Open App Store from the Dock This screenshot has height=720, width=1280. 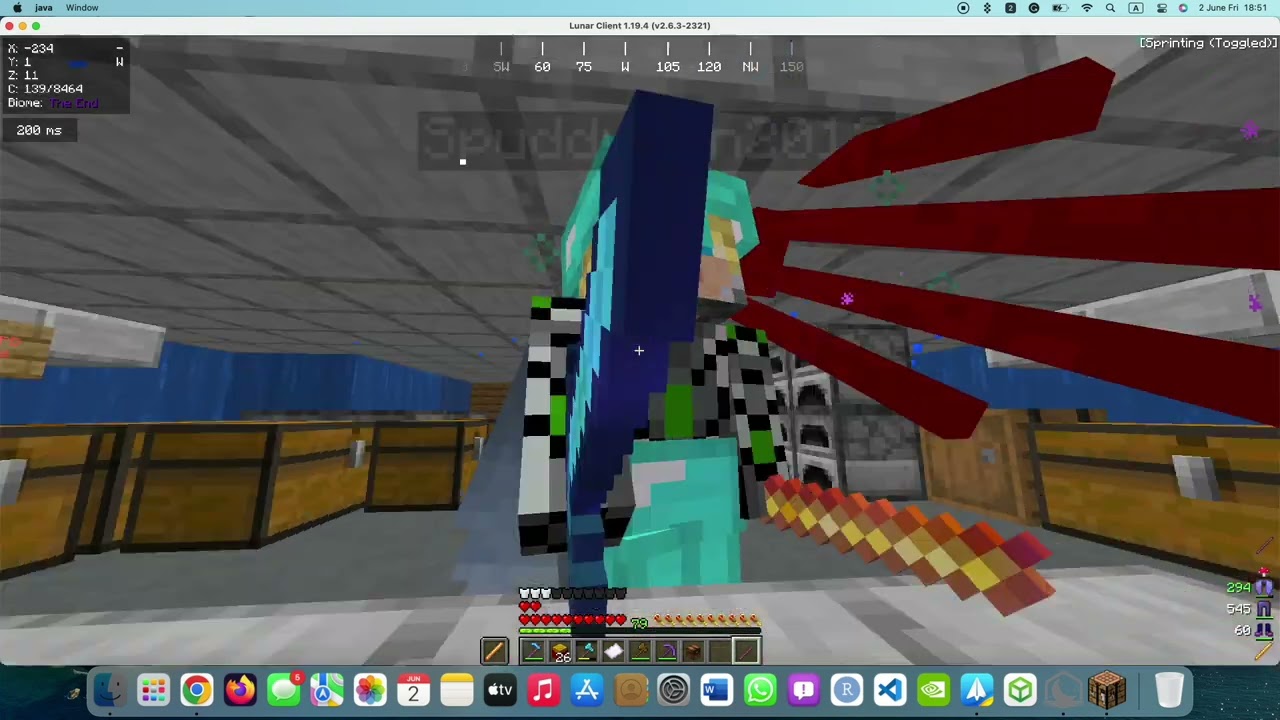point(587,690)
